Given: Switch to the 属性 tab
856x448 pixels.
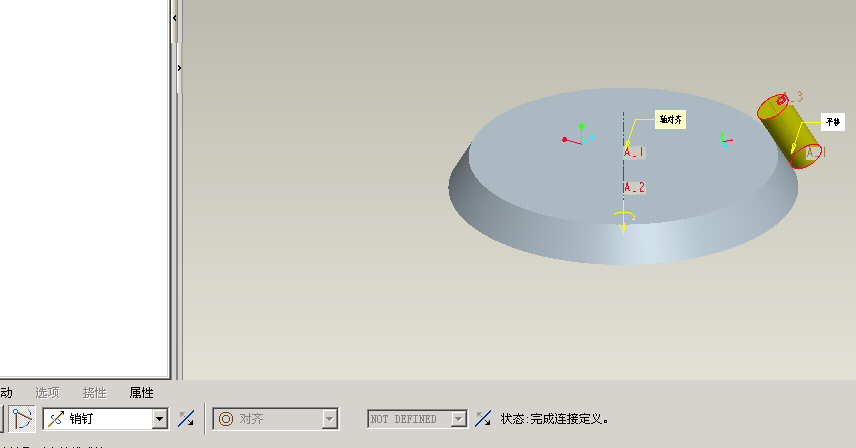Looking at the screenshot, I should [x=141, y=392].
